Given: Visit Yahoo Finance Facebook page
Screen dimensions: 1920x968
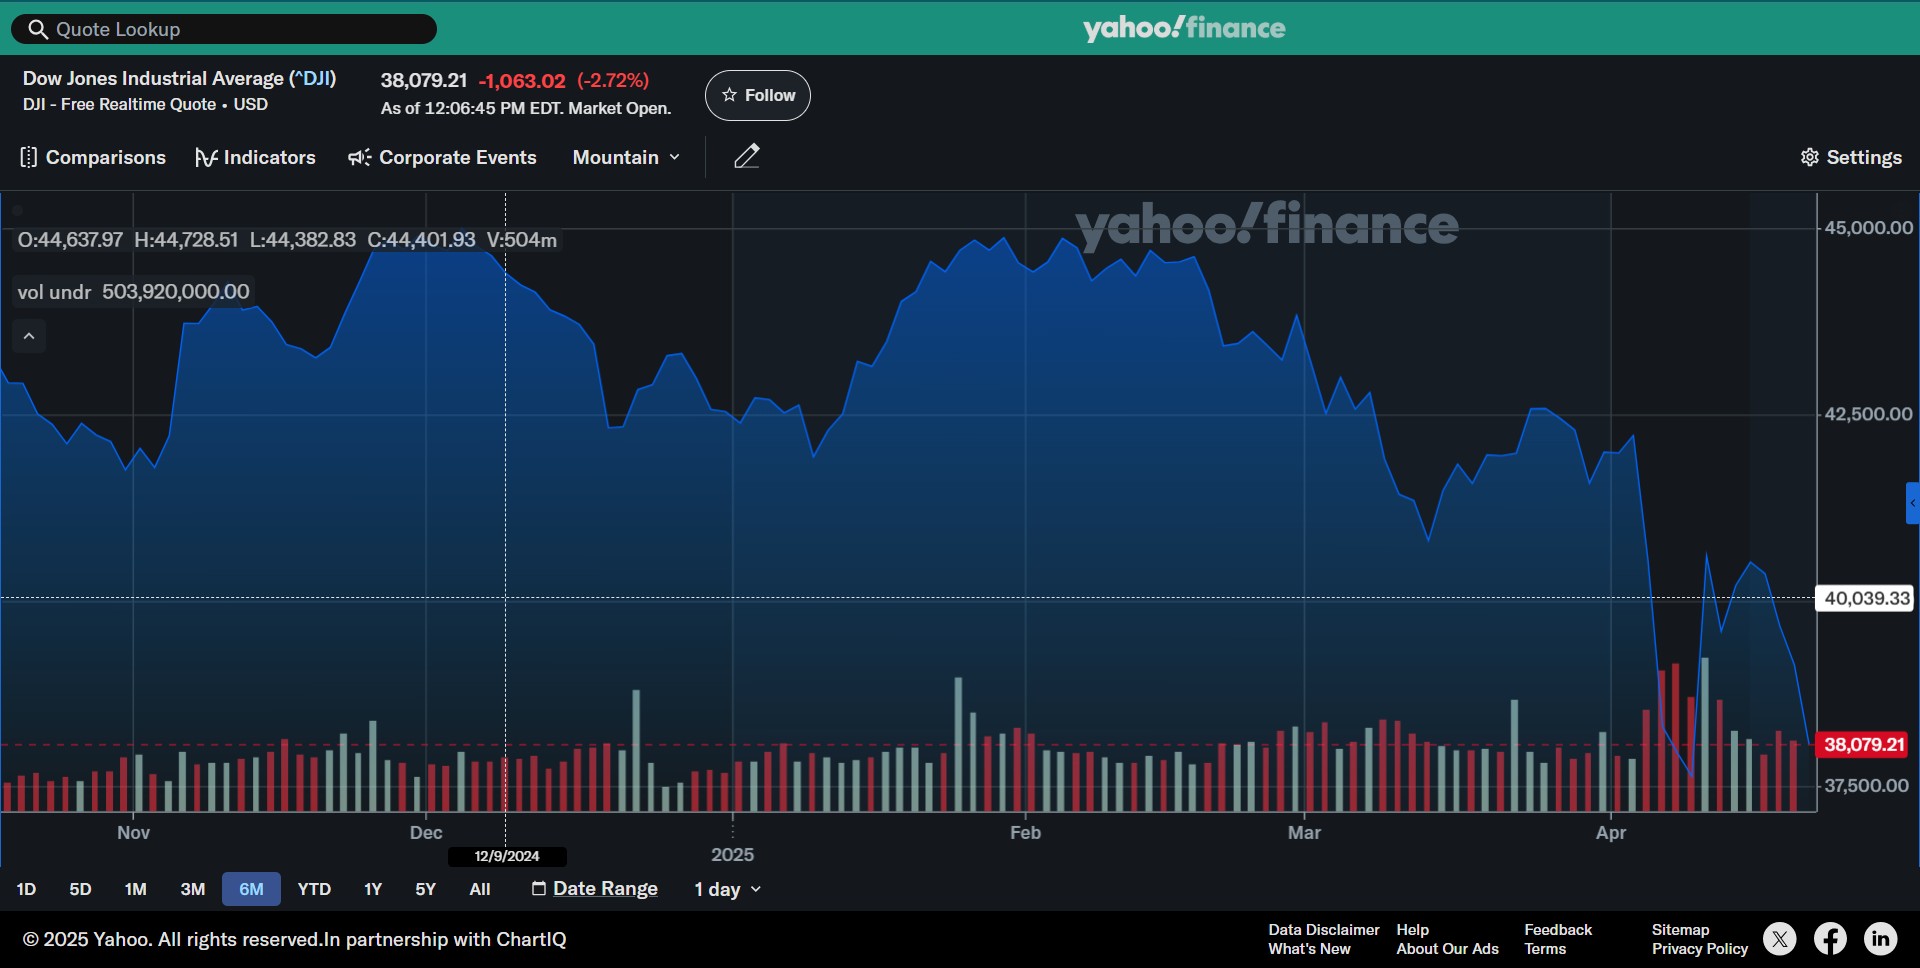Looking at the screenshot, I should tap(1830, 939).
